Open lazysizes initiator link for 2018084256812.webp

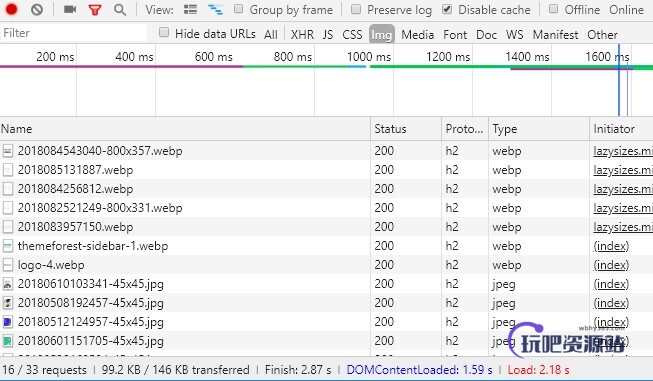[623, 189]
